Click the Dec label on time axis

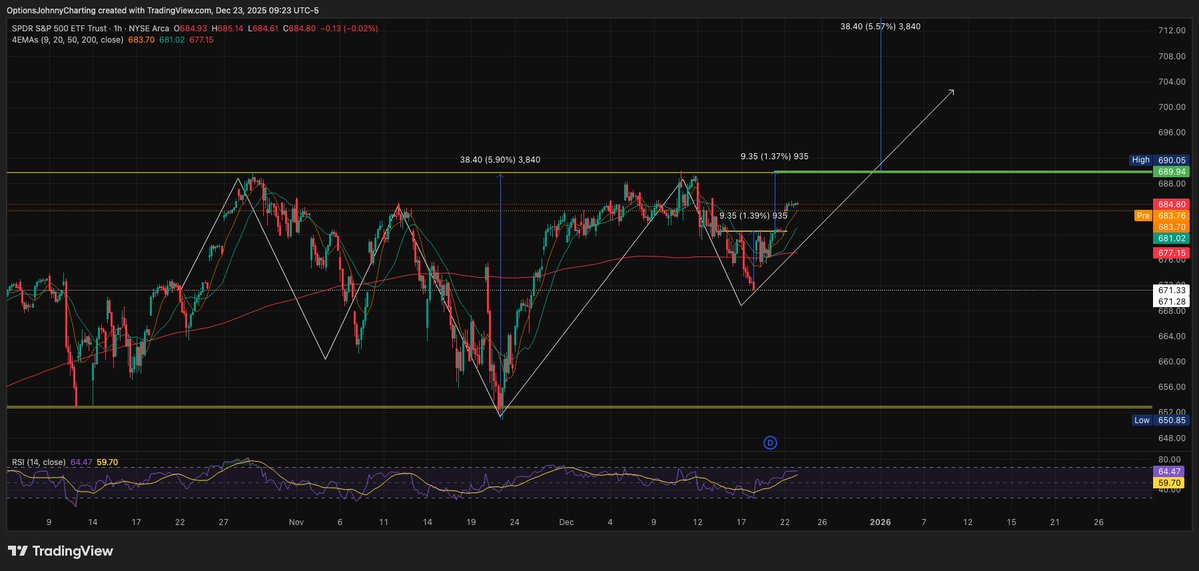pyautogui.click(x=566, y=522)
